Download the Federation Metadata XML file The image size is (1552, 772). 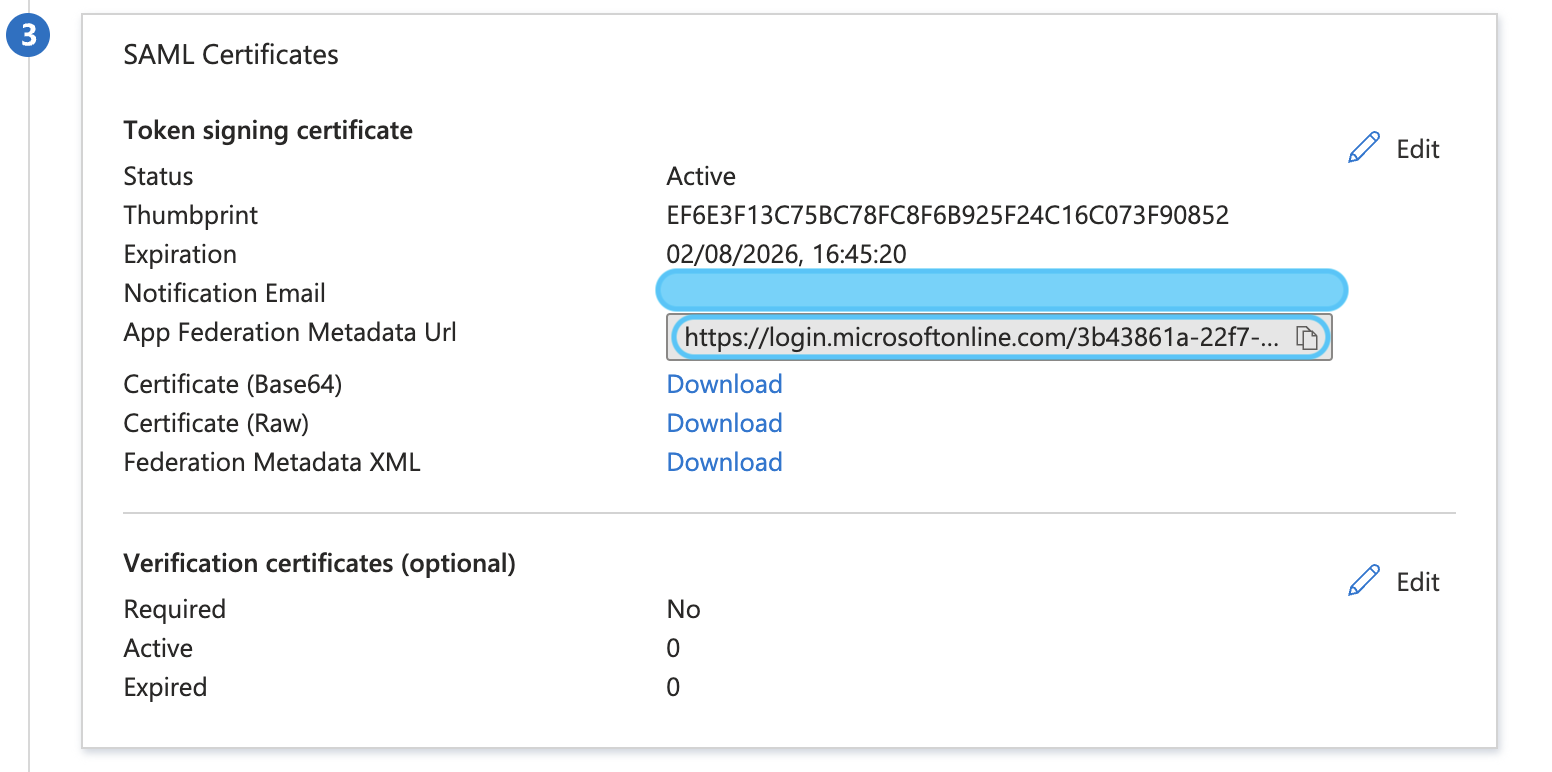pos(724,462)
